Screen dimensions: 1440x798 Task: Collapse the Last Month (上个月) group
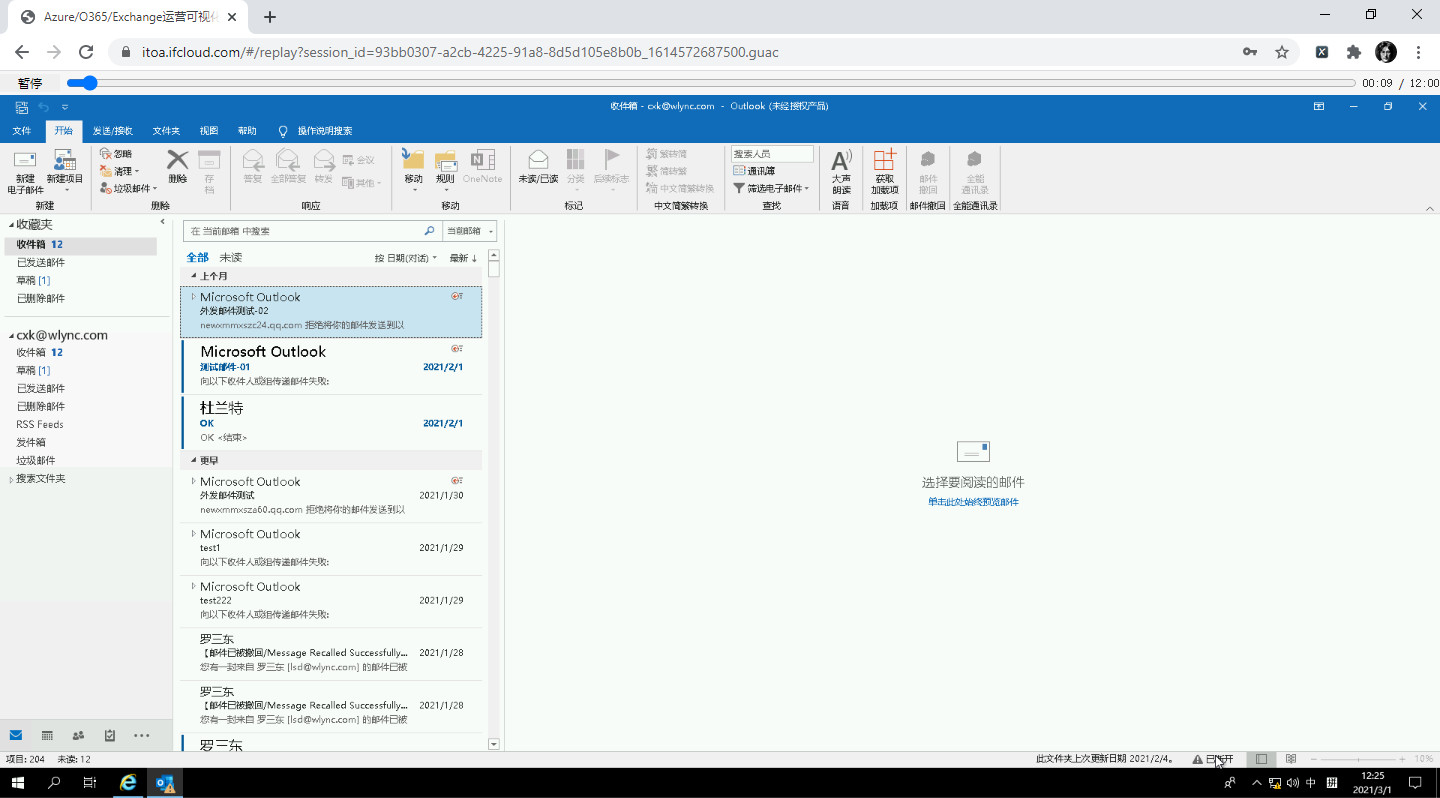click(x=194, y=276)
